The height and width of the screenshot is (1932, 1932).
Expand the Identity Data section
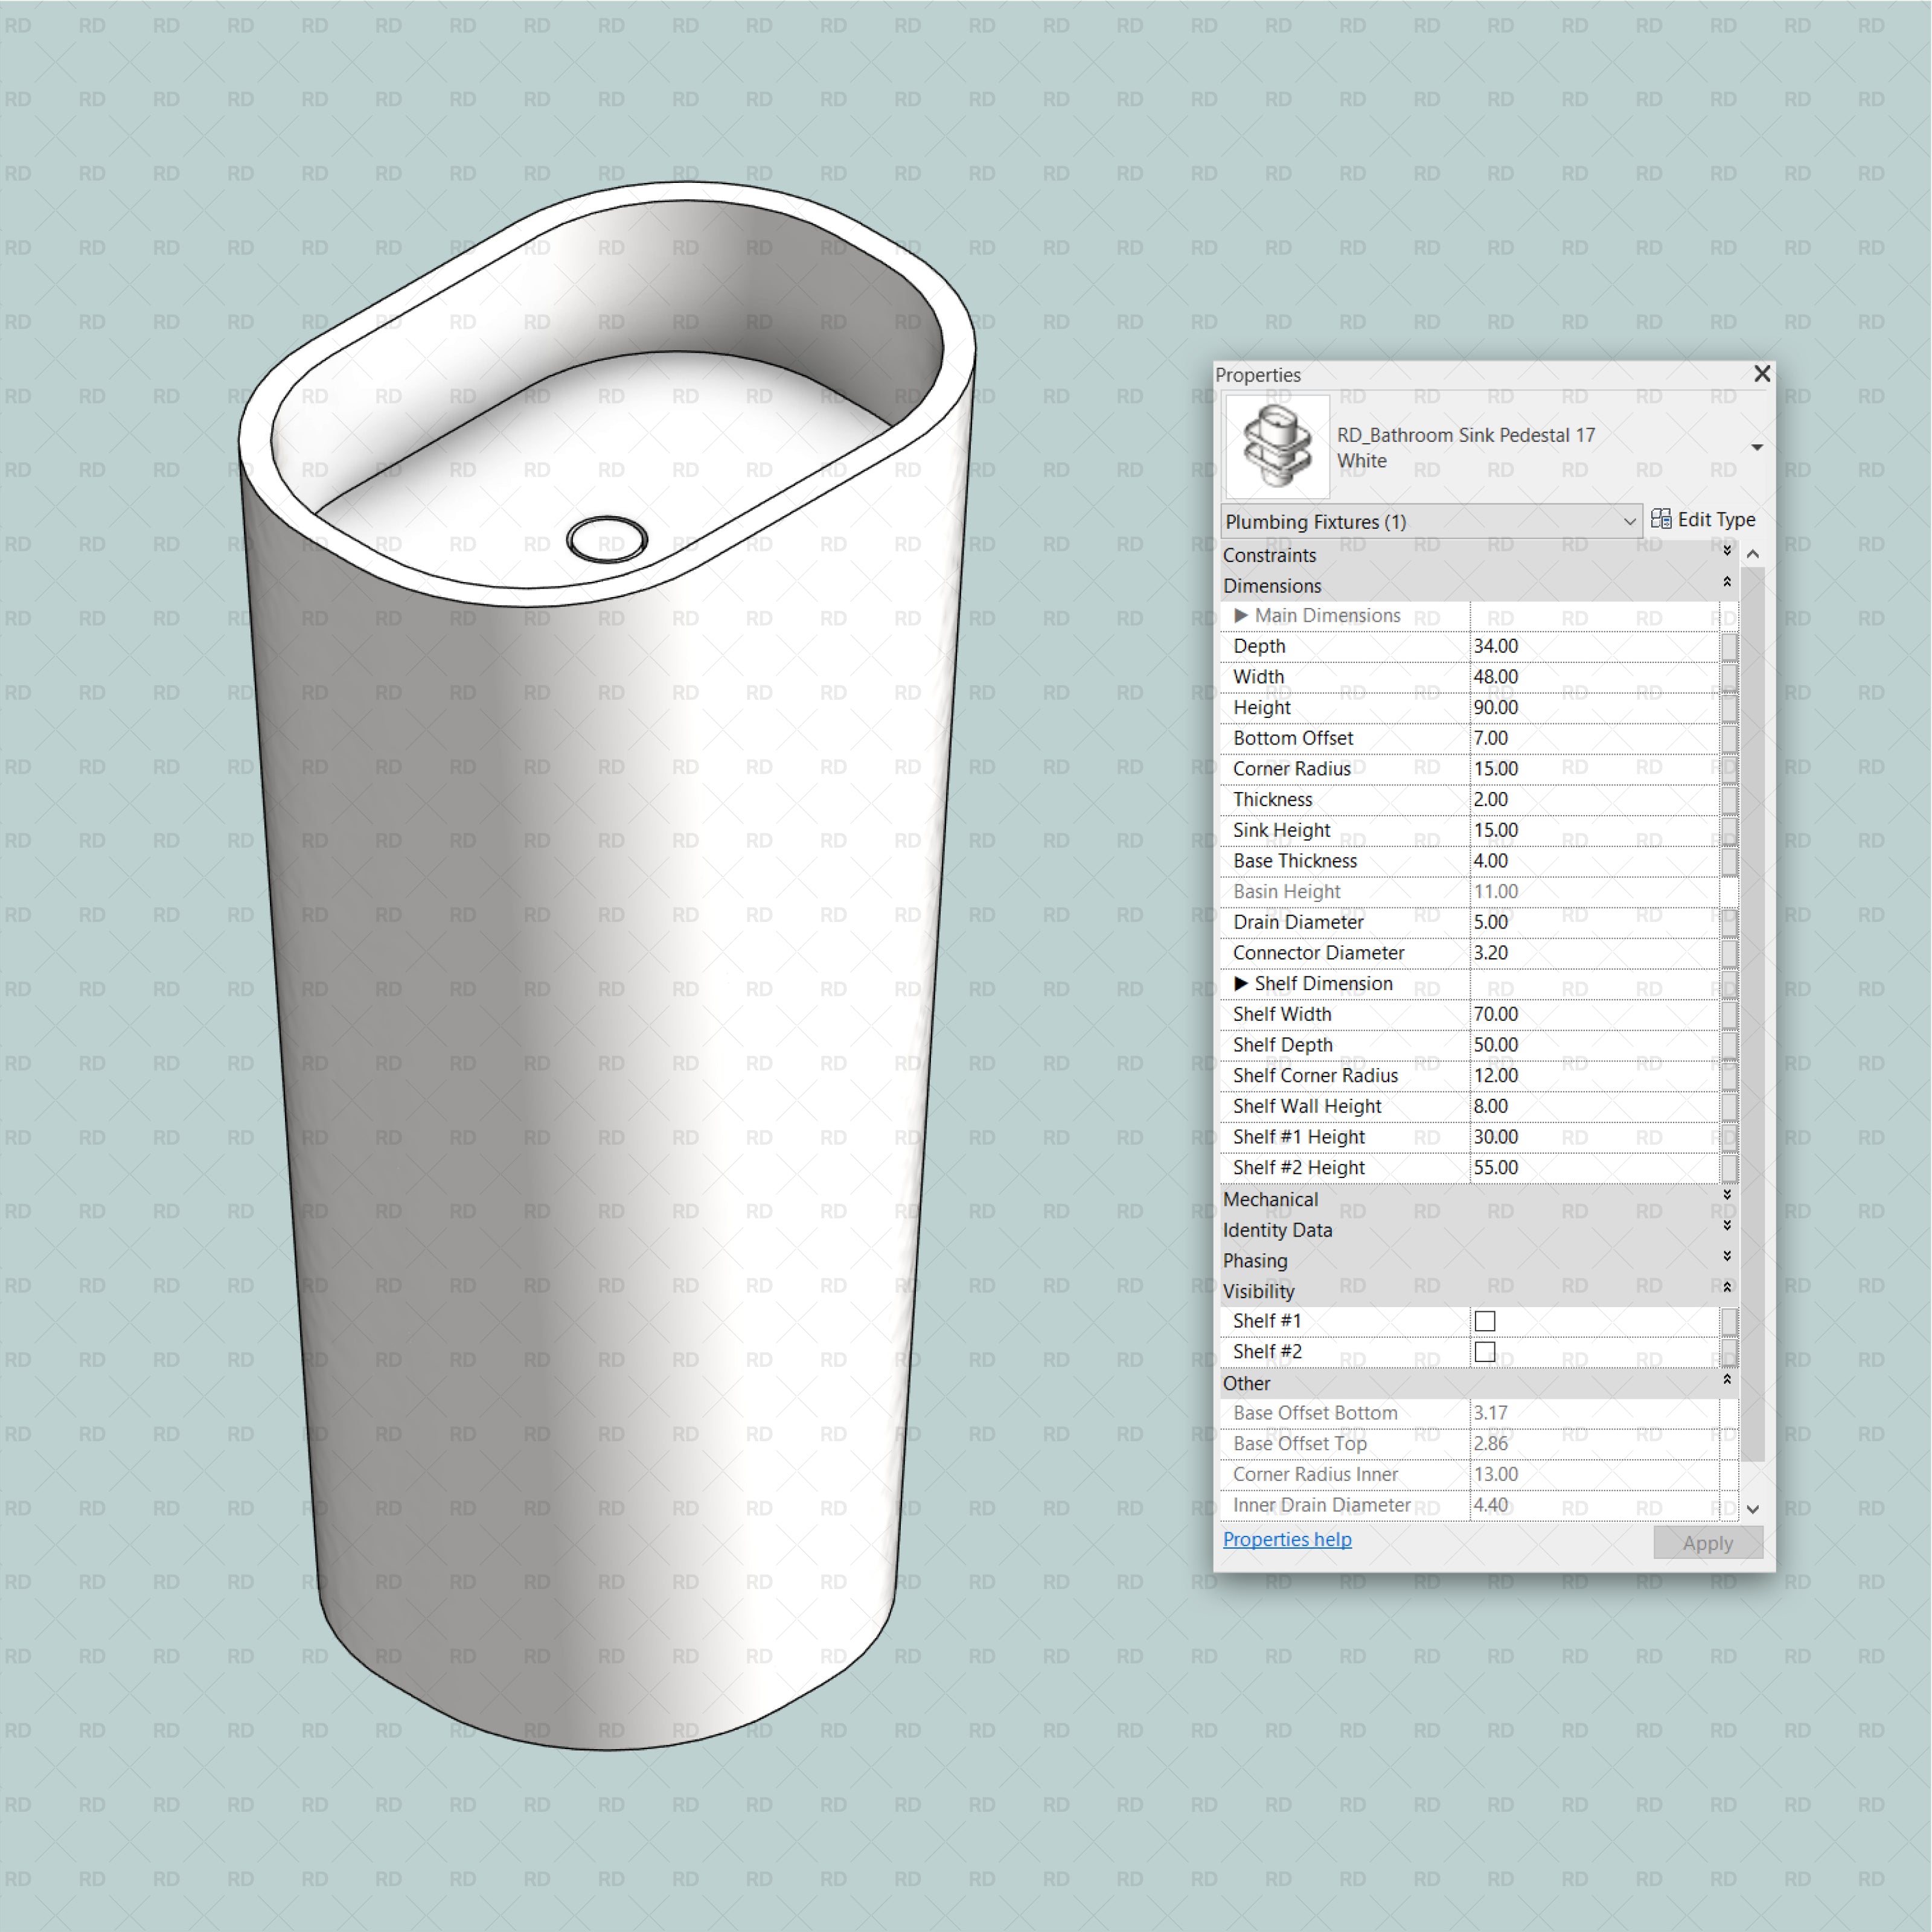point(1727,1226)
